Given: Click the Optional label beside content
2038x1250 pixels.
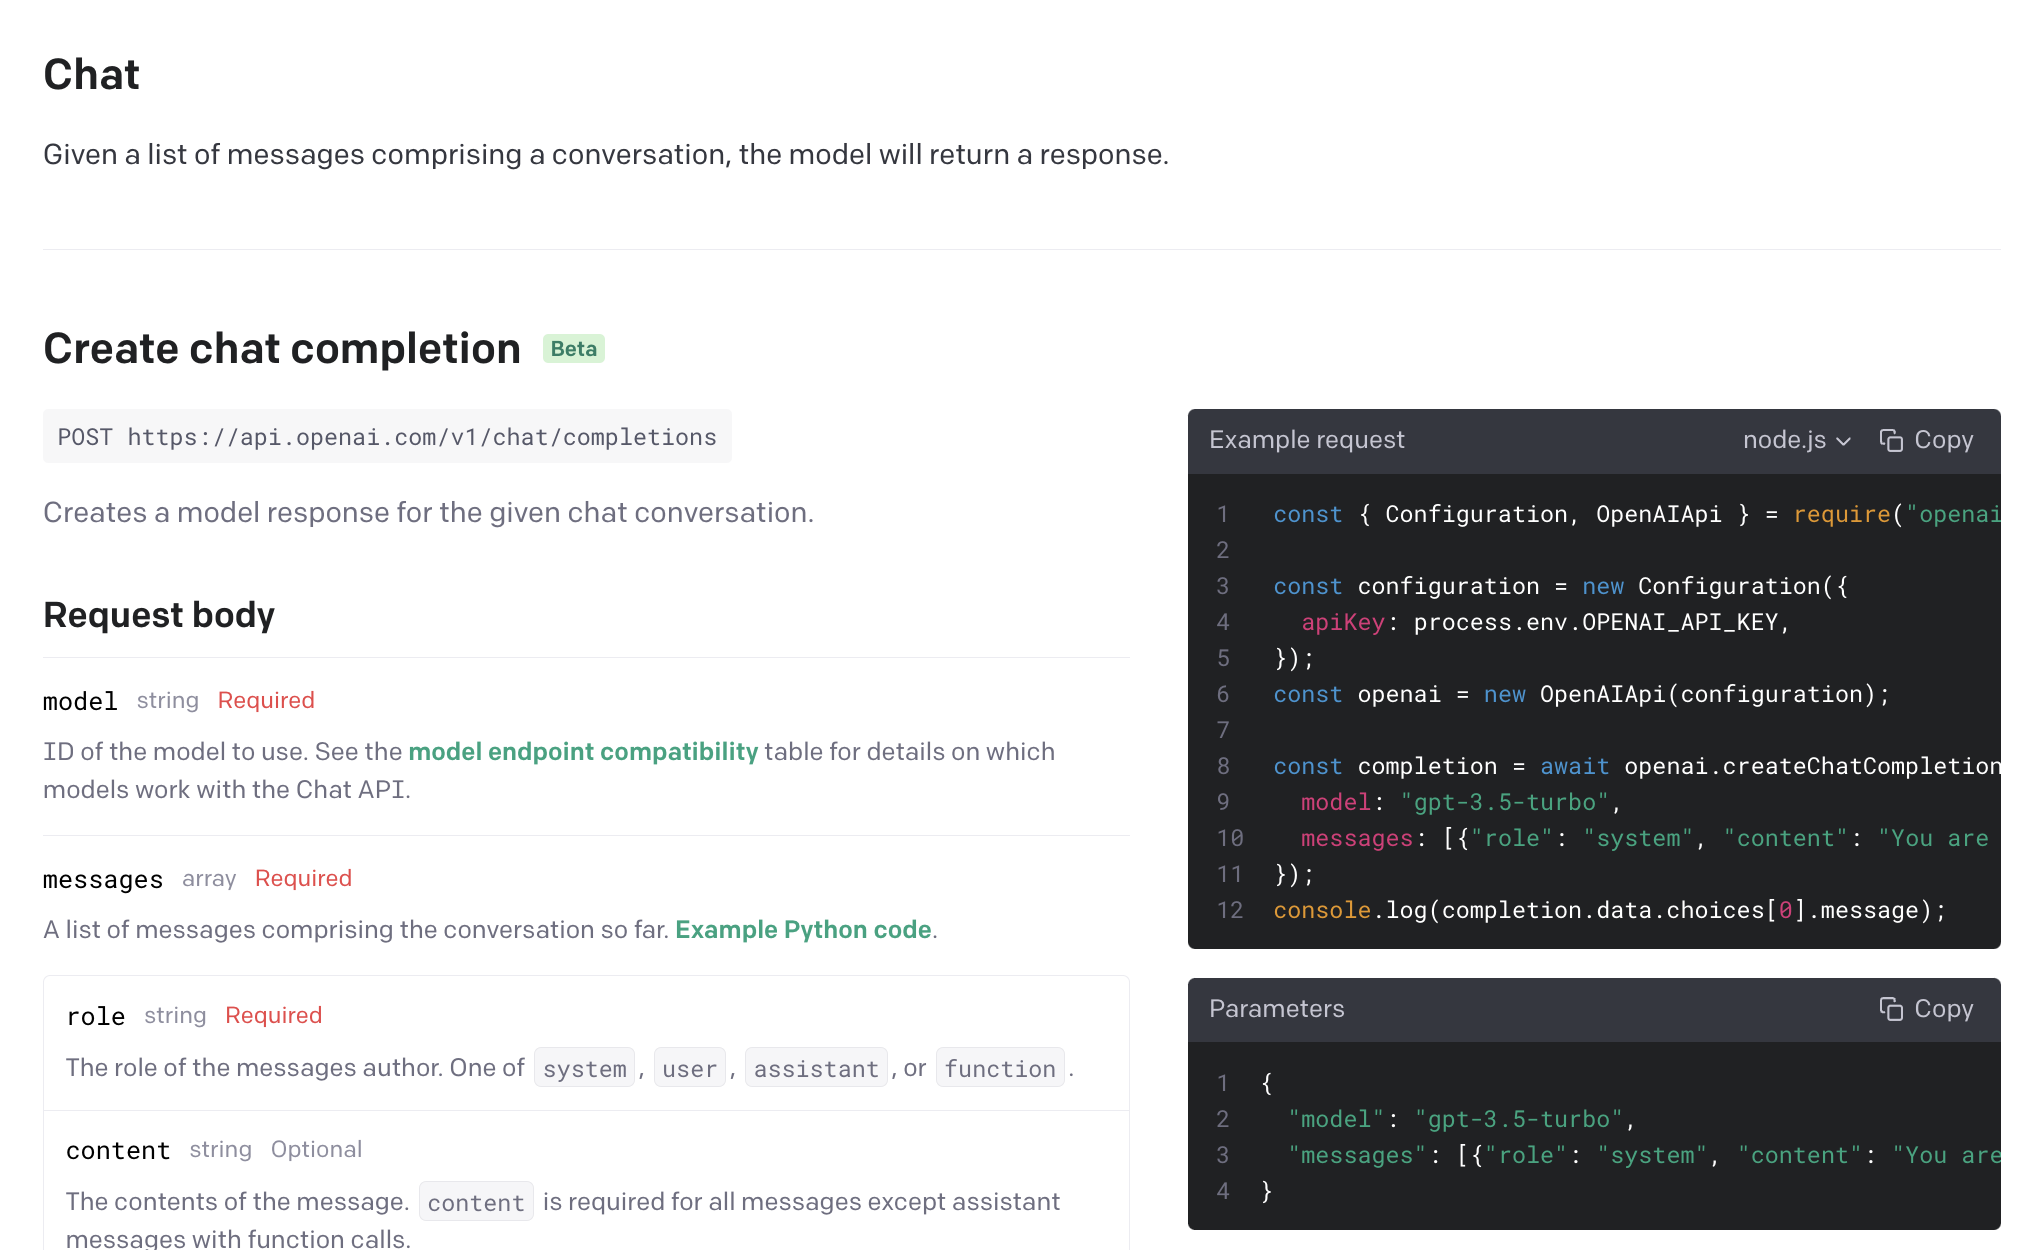Looking at the screenshot, I should tap(316, 1150).
